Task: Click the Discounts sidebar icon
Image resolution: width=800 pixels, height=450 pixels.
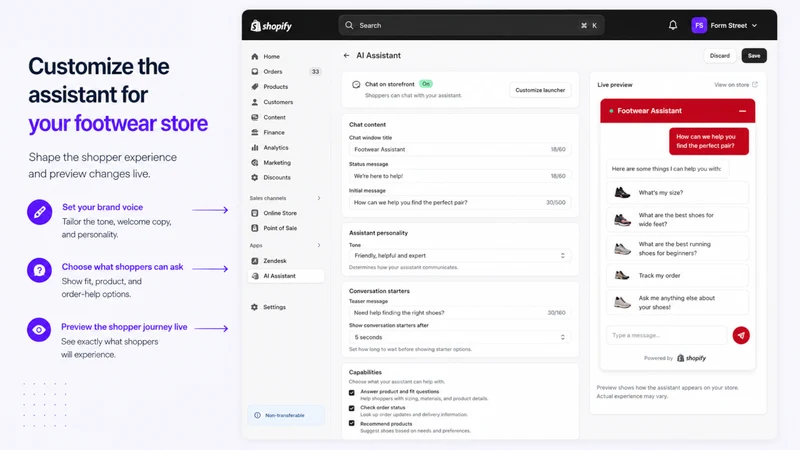Action: (255, 178)
